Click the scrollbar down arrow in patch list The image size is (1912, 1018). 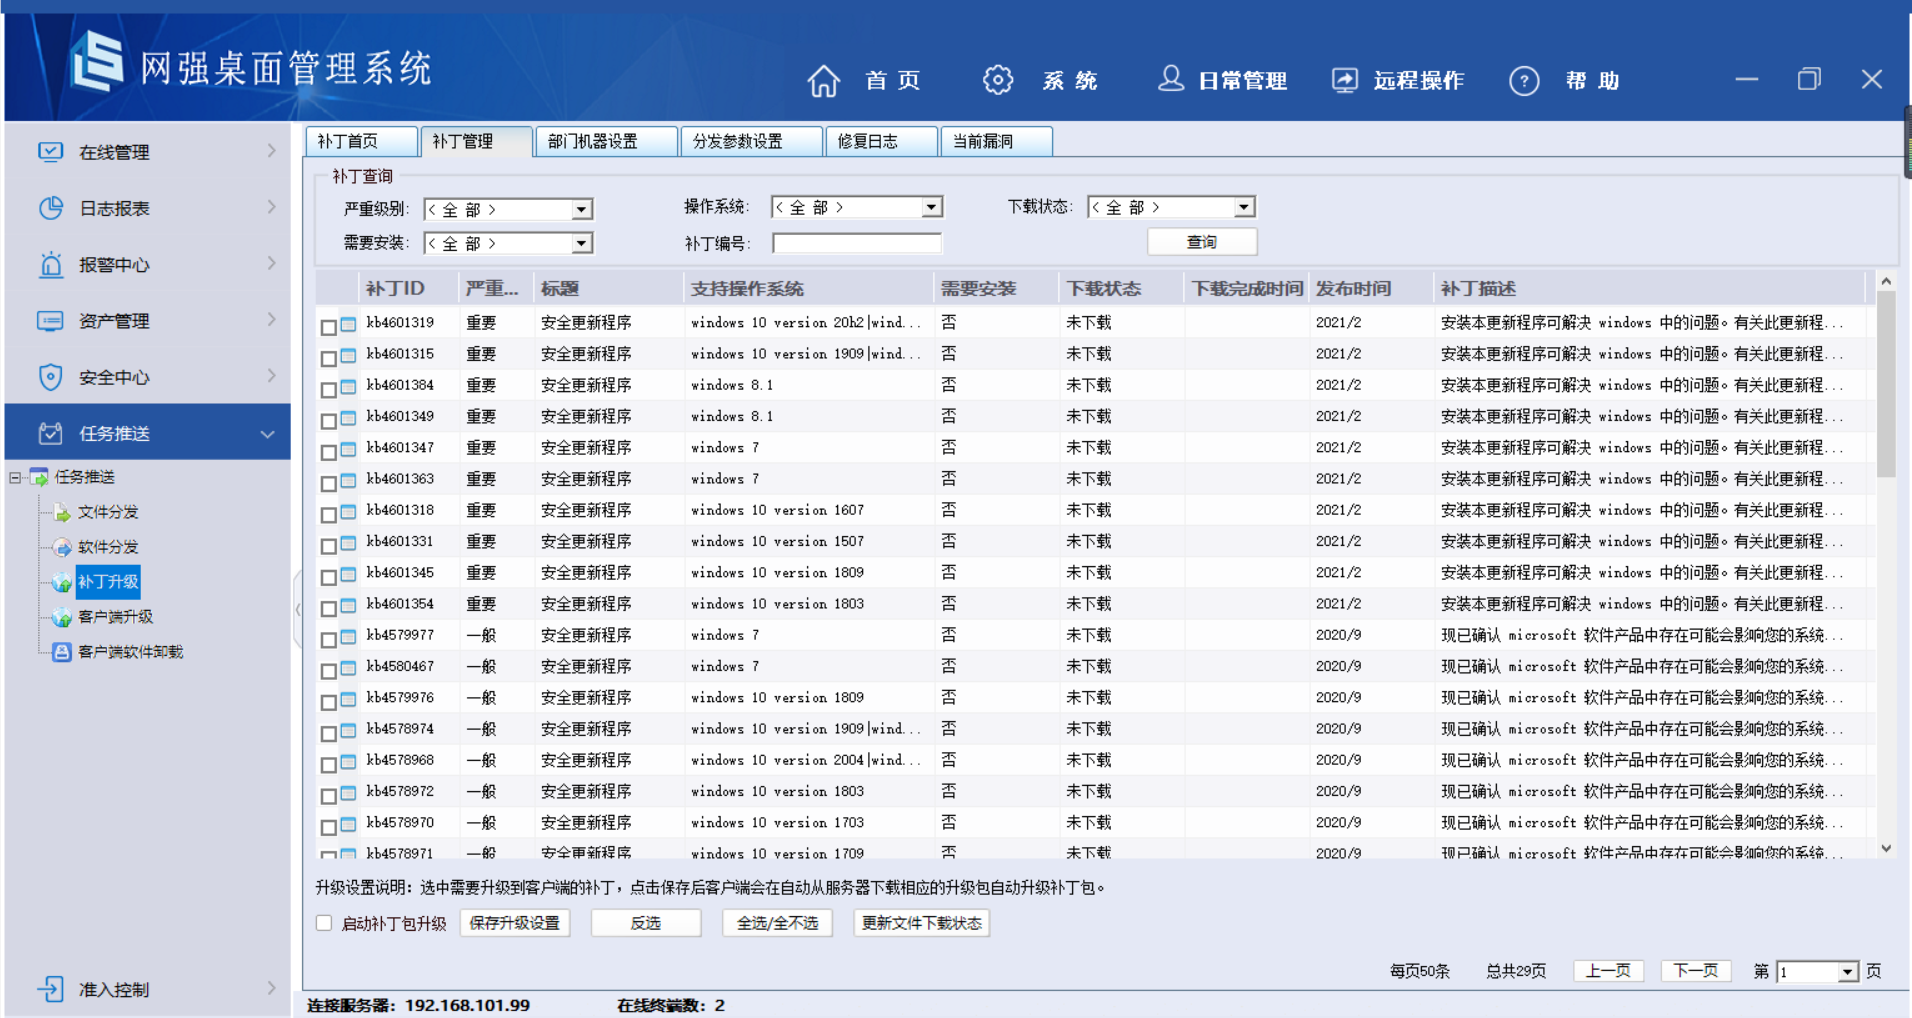click(1886, 848)
